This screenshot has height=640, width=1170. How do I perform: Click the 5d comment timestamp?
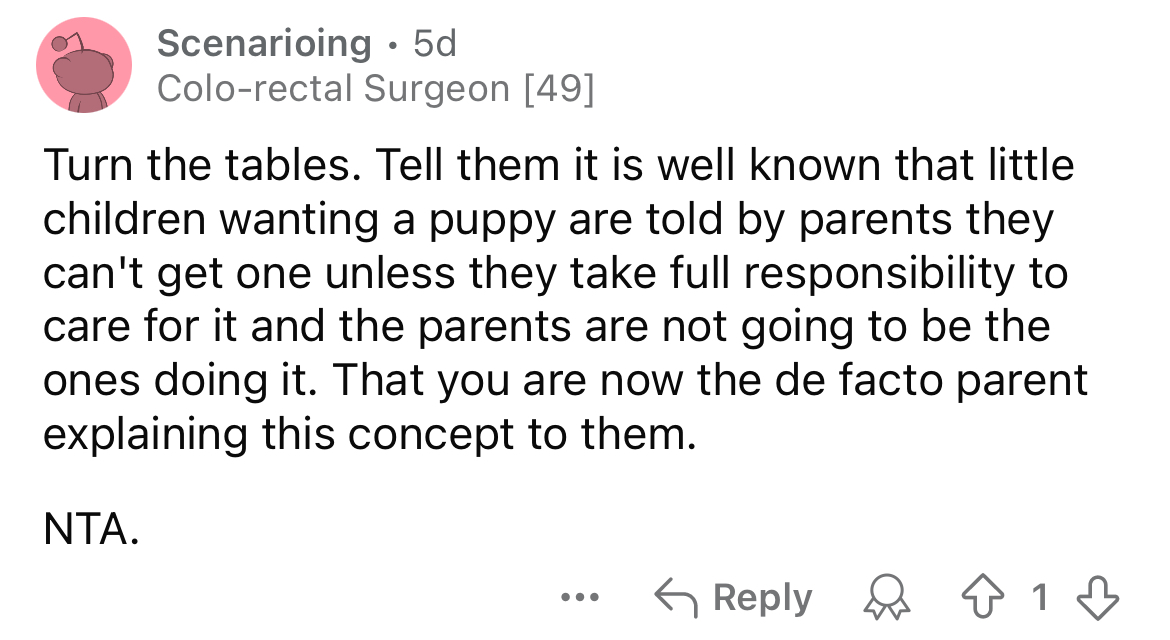point(435,43)
